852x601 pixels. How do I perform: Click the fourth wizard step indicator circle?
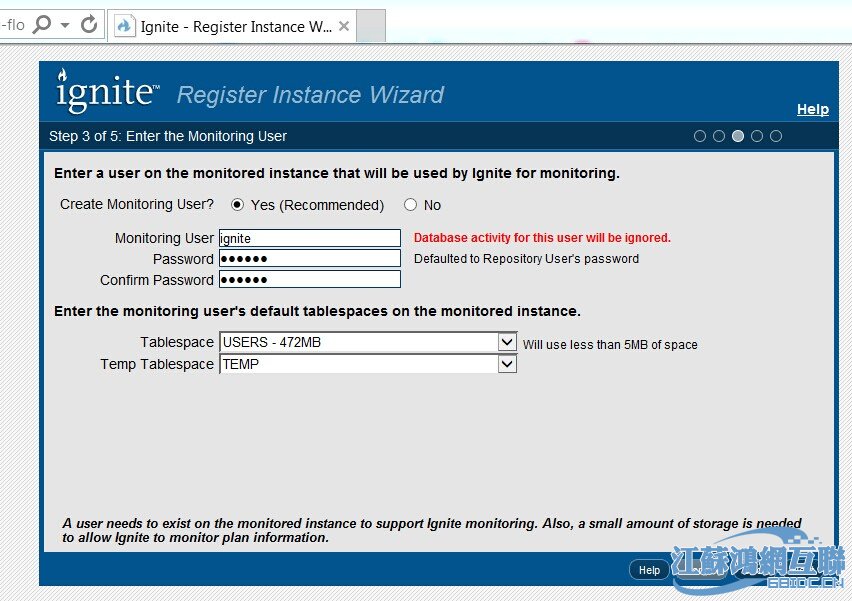pos(757,136)
